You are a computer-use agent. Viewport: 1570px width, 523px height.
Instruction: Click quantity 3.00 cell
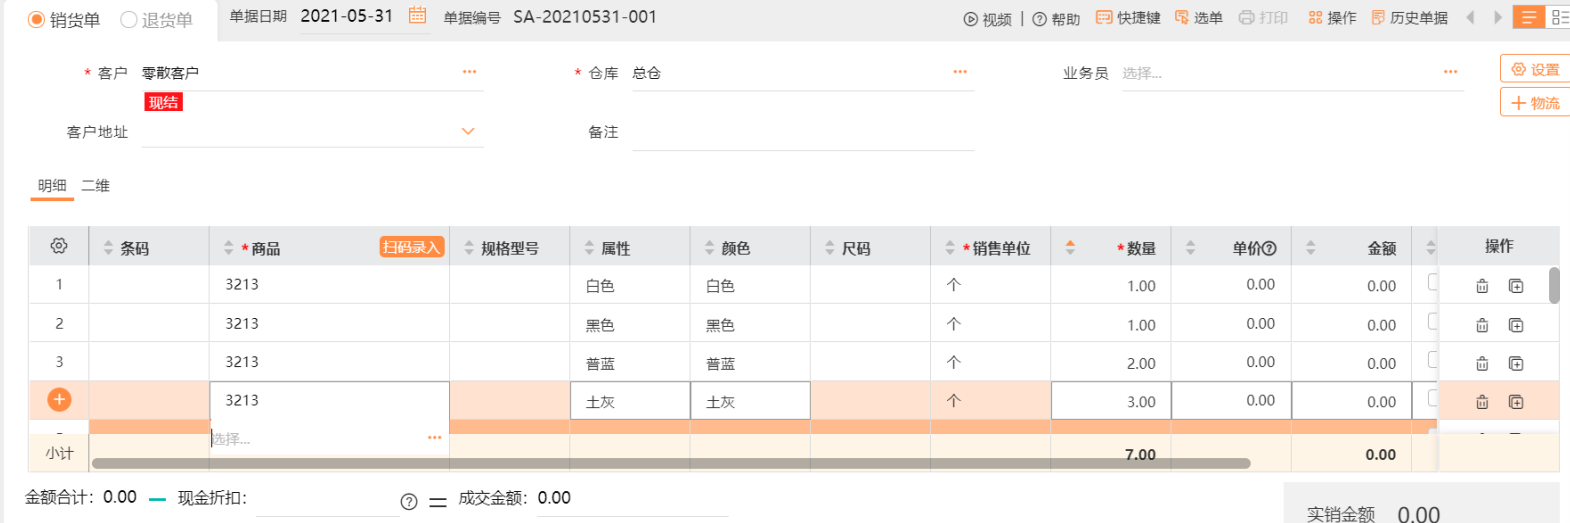1111,401
